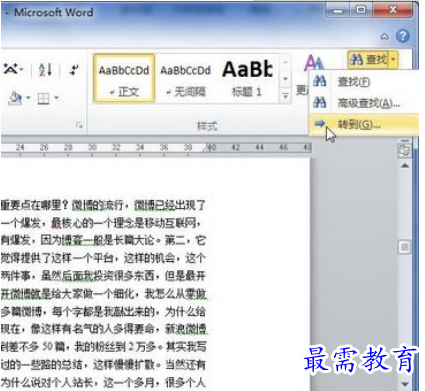Click text line containing 有名气的人多得要命
This screenshot has width=425, height=391.
(x=104, y=329)
